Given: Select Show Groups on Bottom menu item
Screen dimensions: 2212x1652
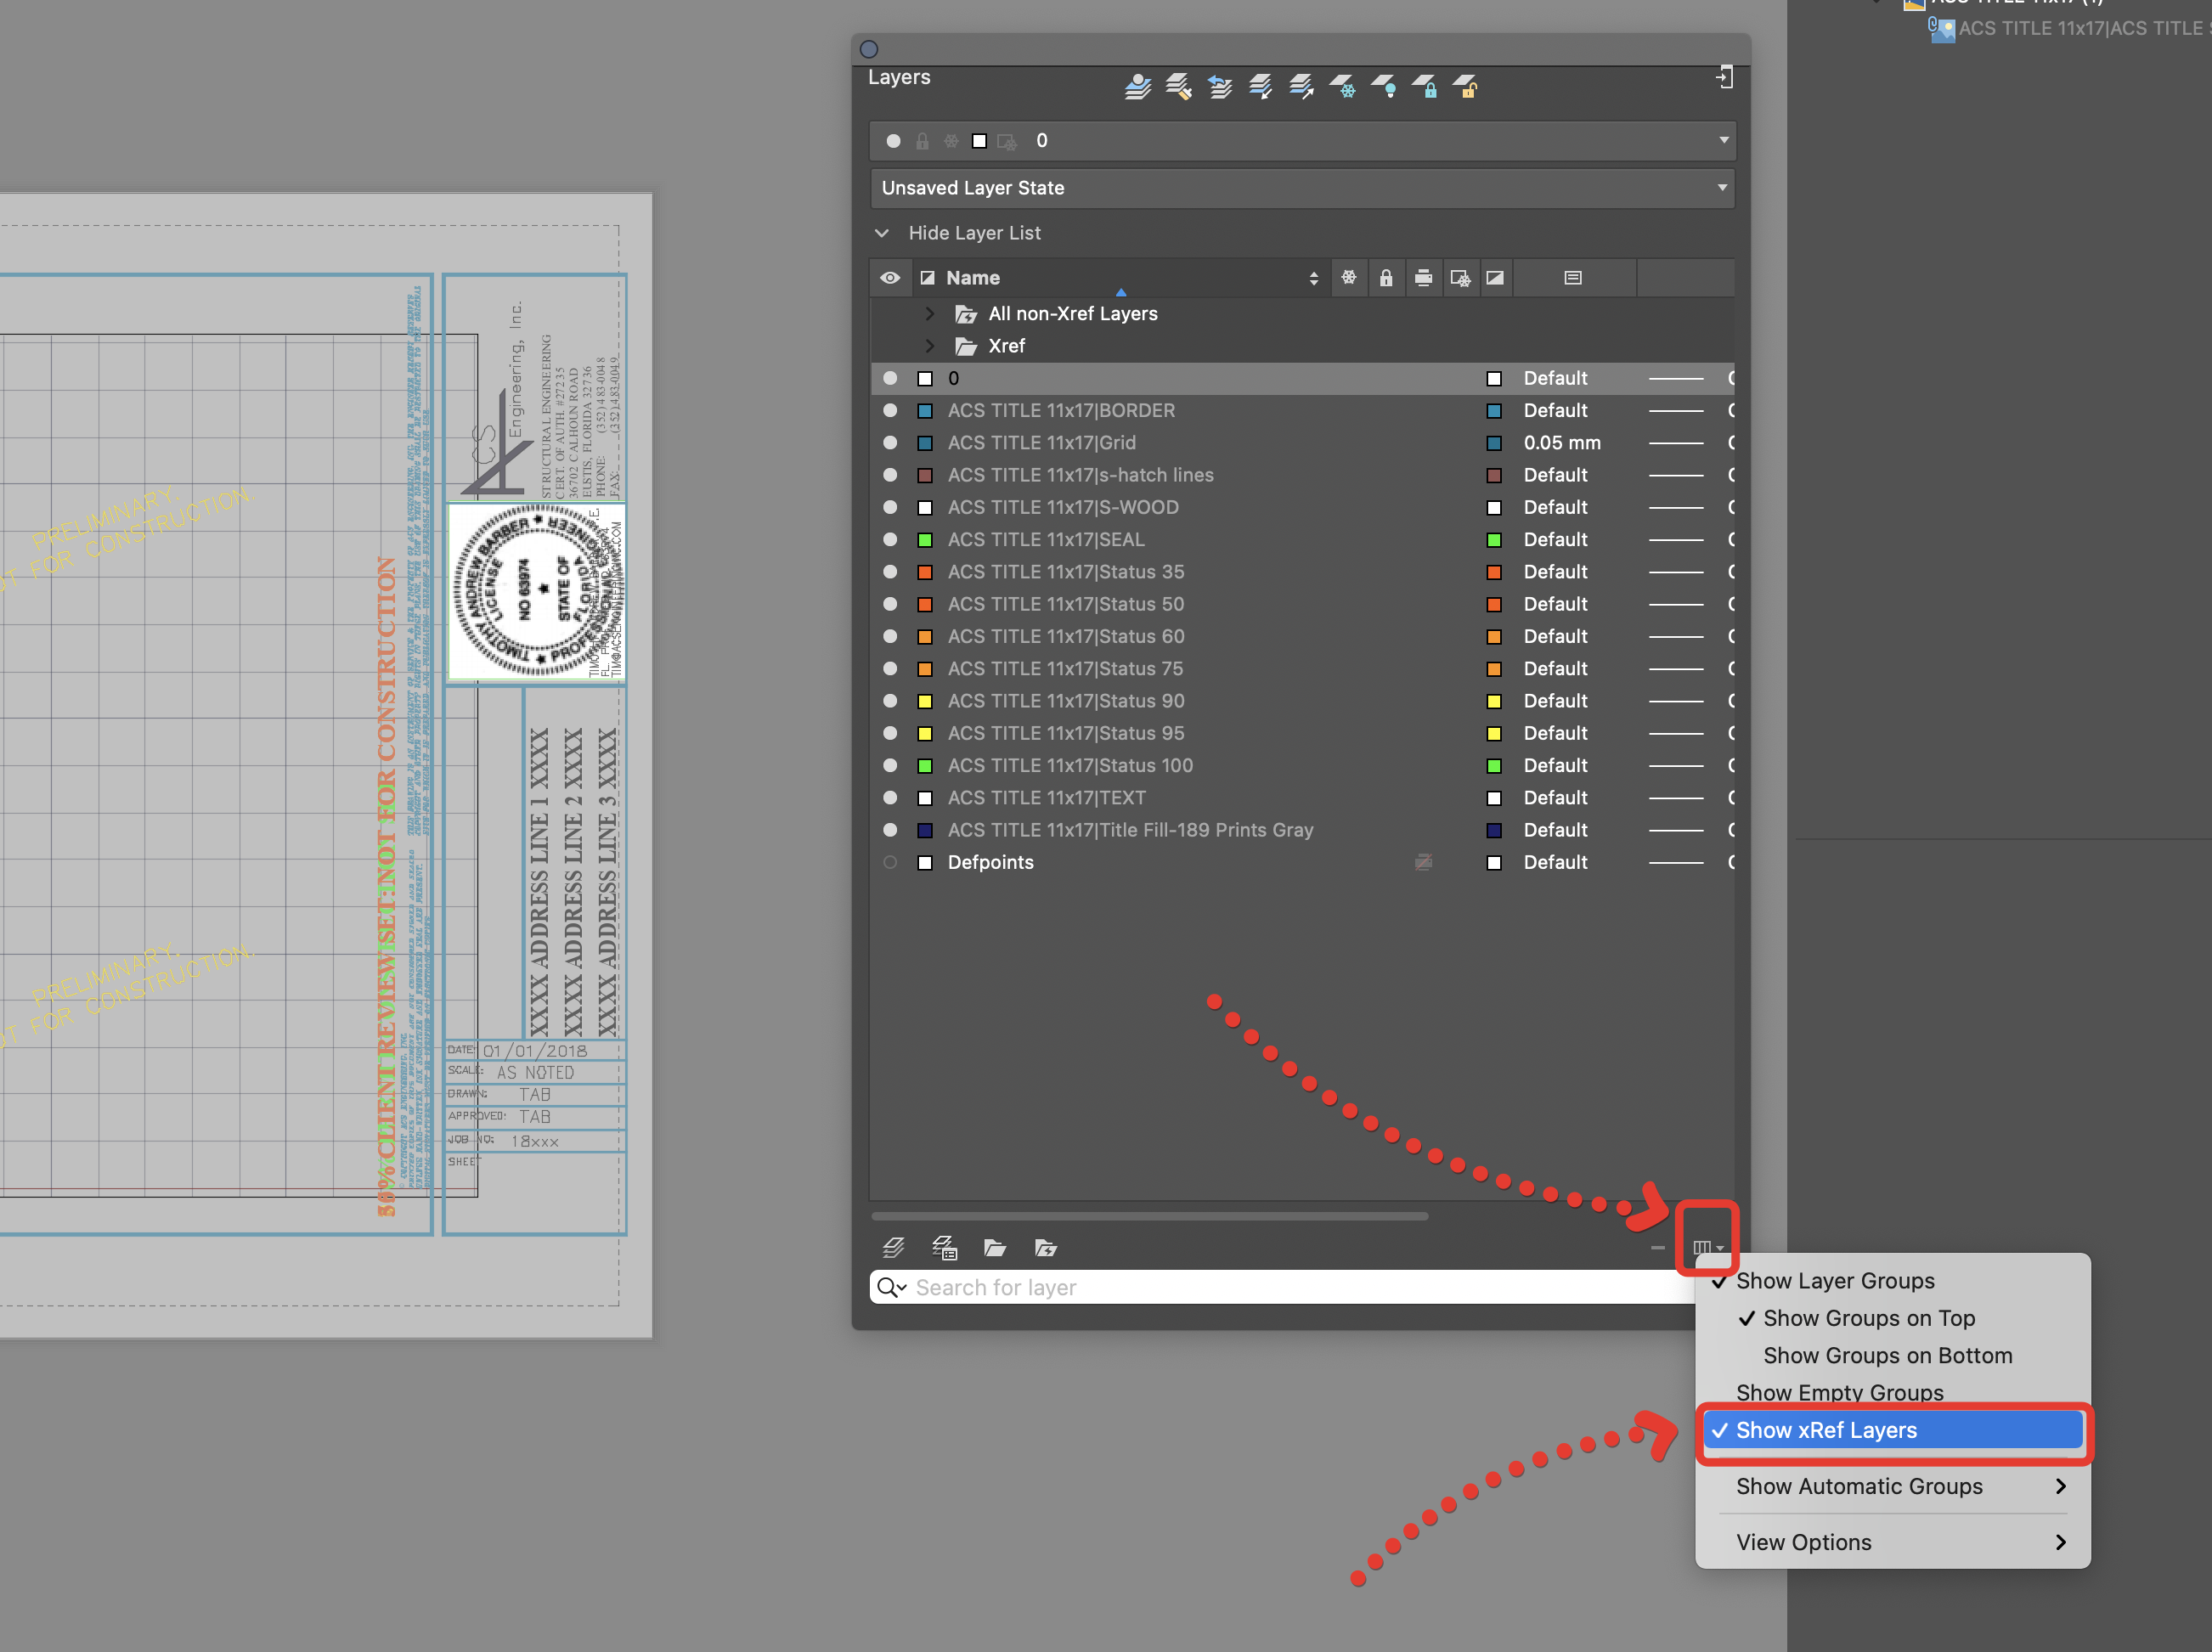Looking at the screenshot, I should (1886, 1355).
